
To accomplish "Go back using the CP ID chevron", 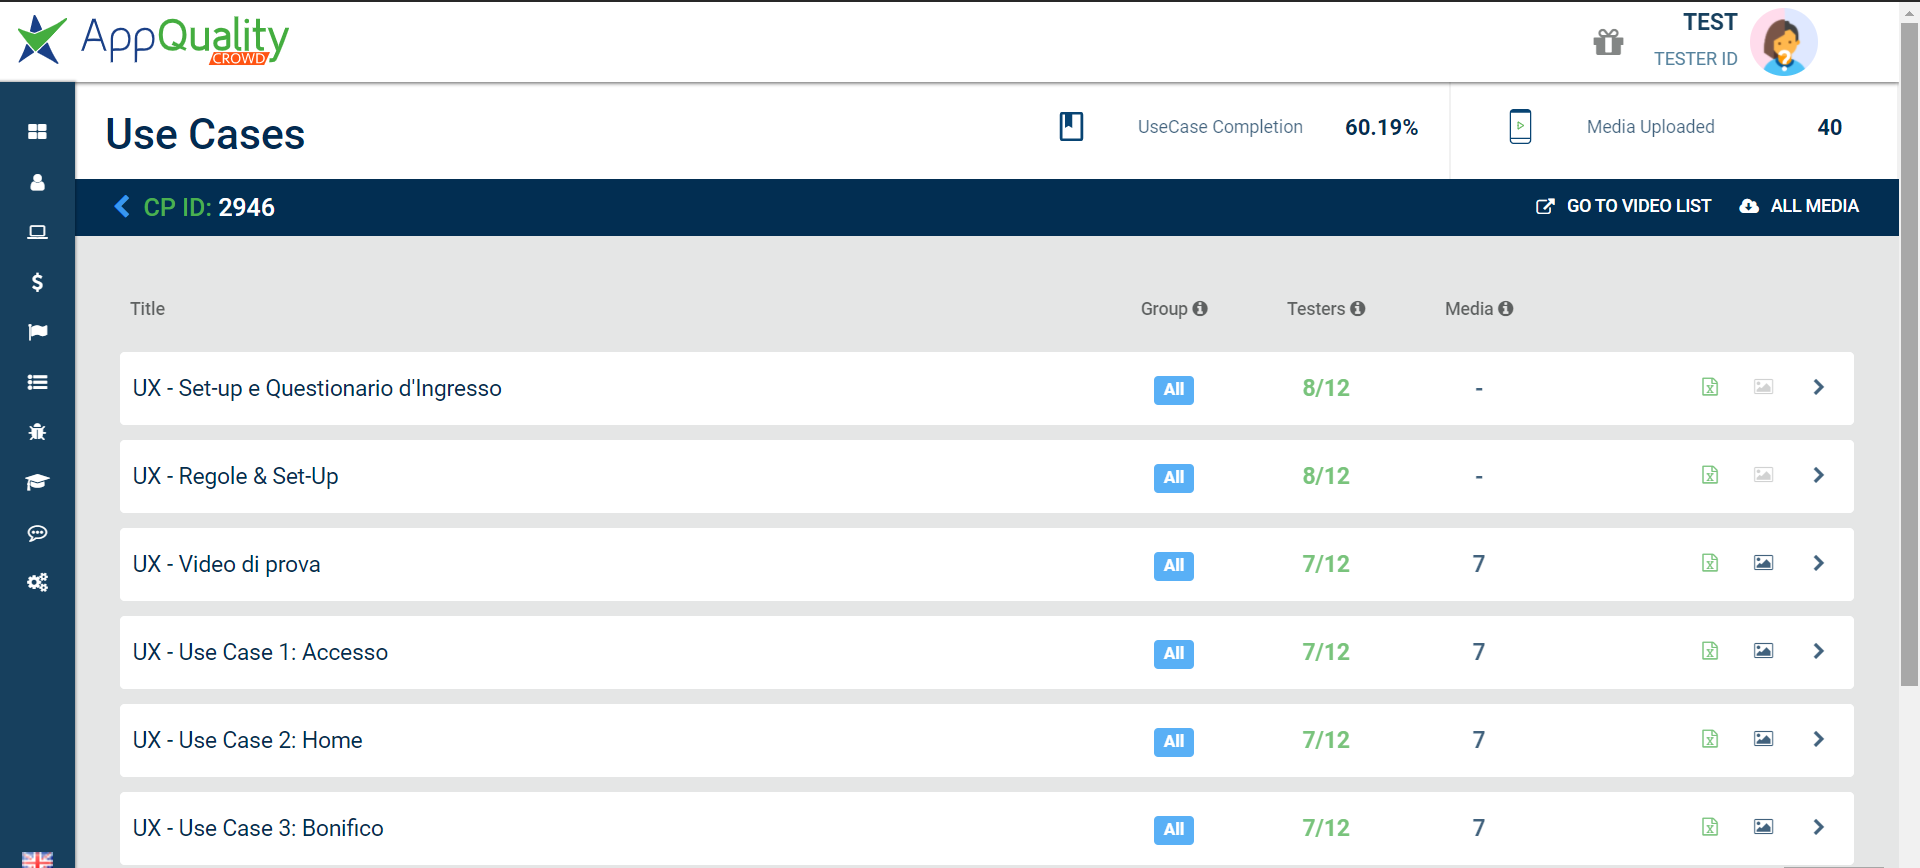I will click(x=122, y=207).
